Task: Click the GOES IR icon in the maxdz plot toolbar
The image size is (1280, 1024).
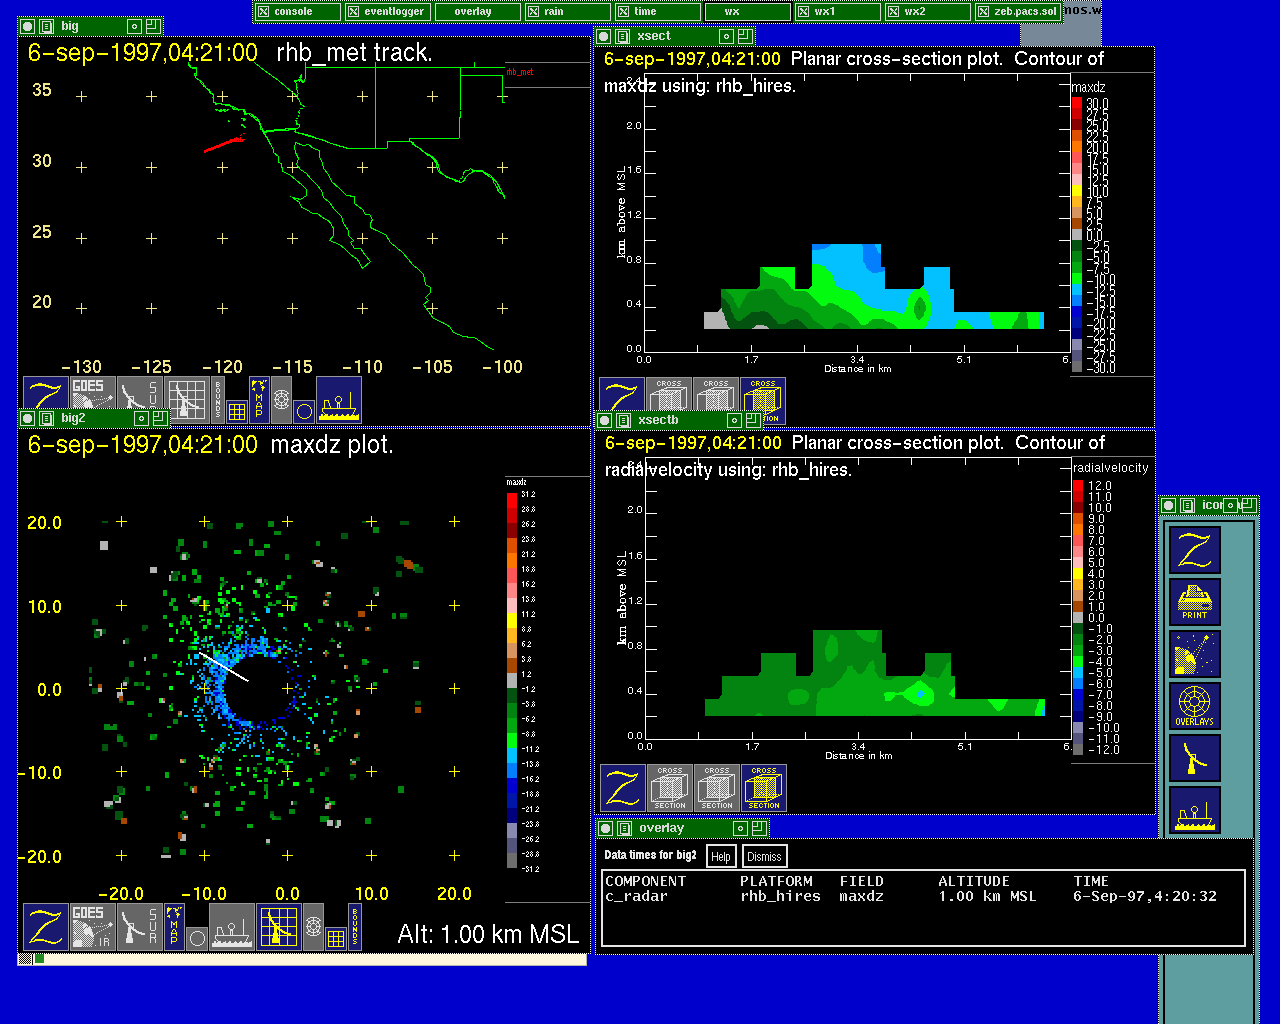Action: [91, 927]
